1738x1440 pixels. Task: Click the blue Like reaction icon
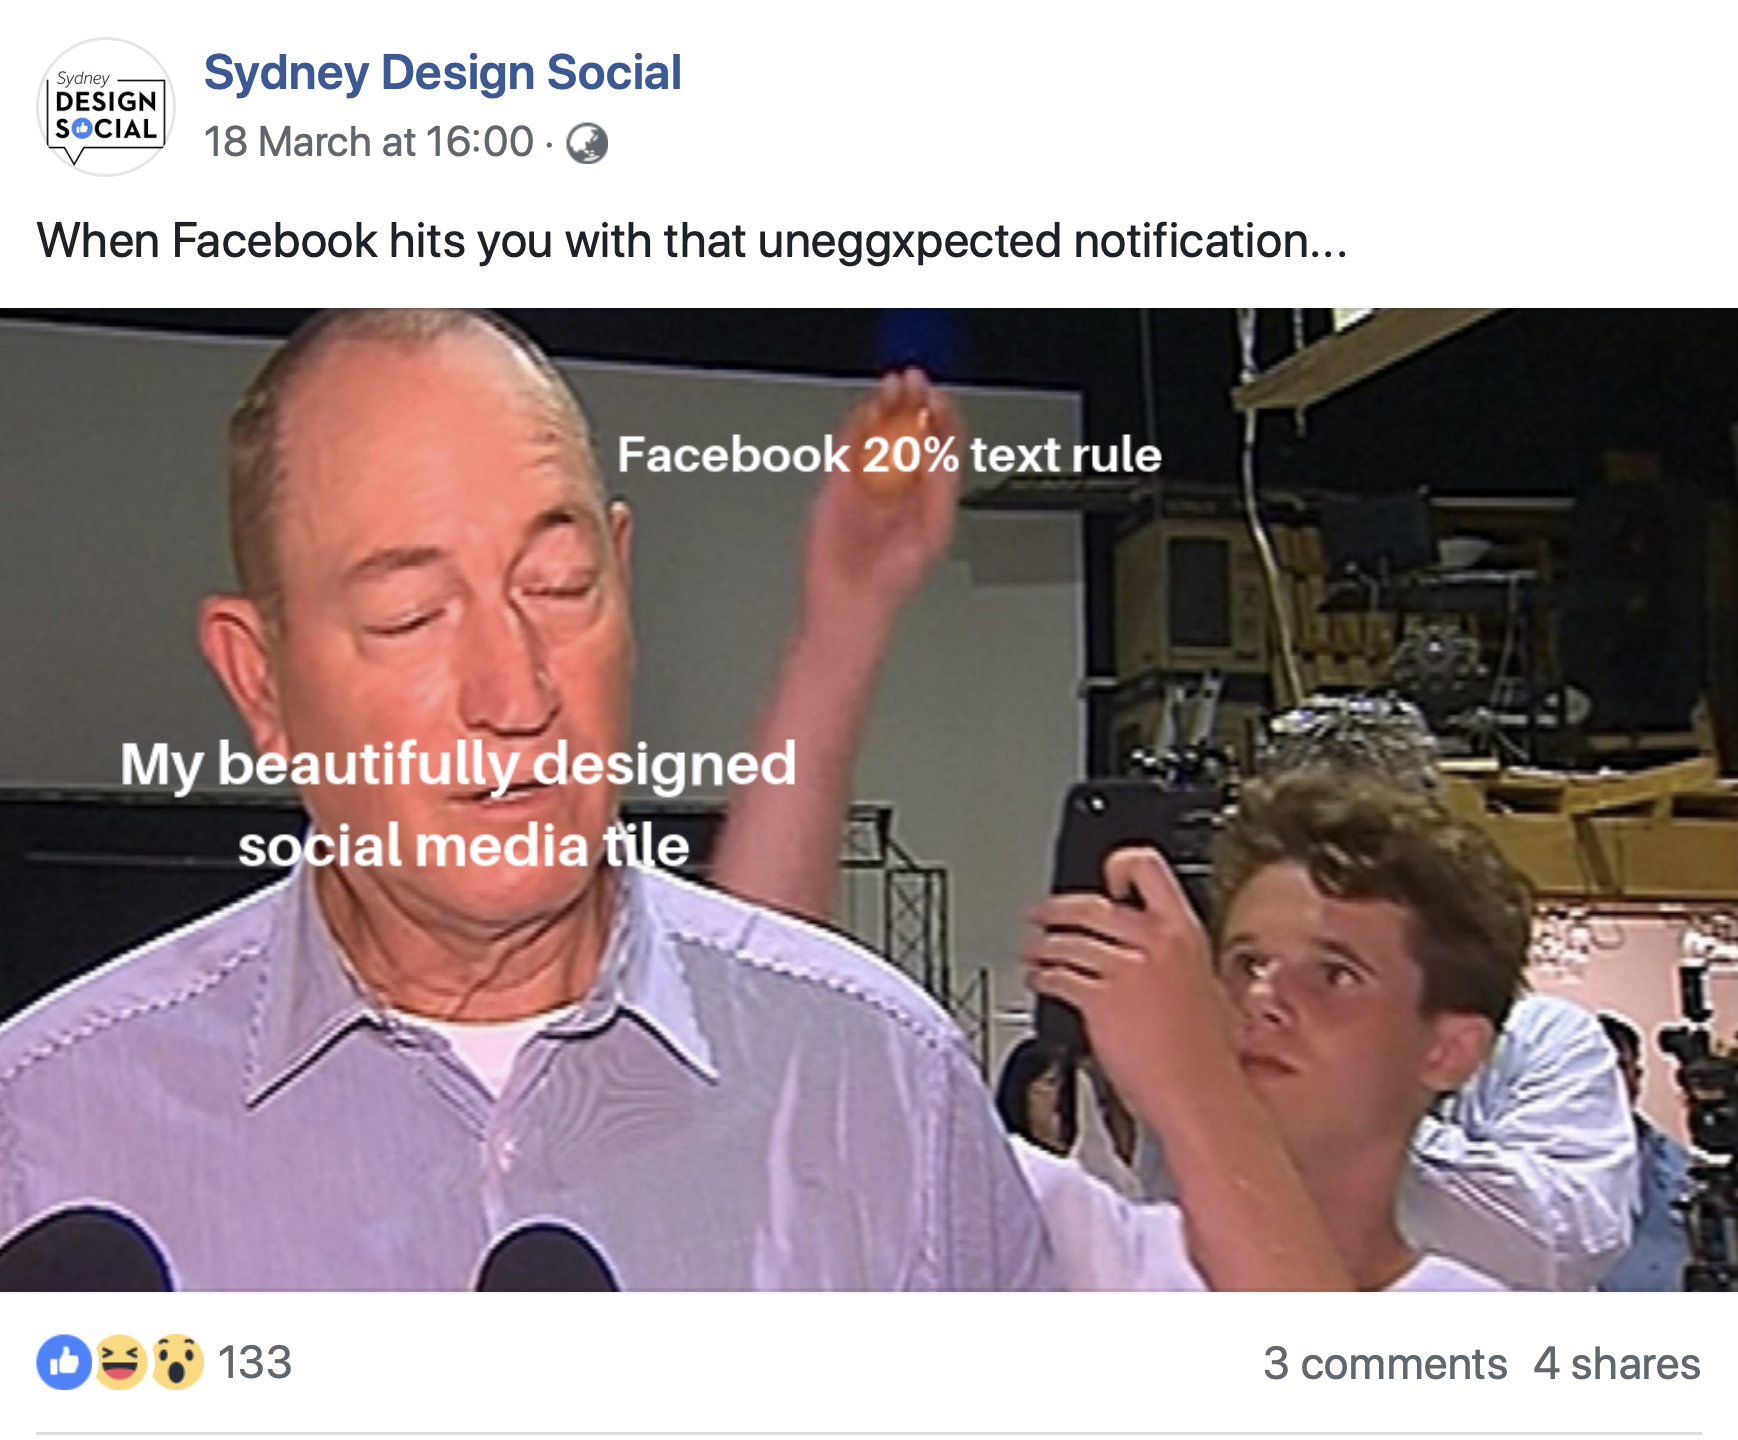64,1362
